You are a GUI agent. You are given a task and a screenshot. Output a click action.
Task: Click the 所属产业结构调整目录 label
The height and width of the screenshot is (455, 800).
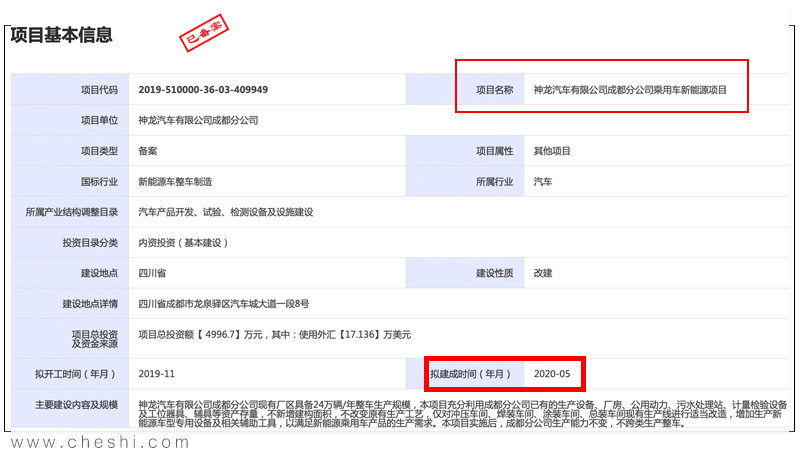point(71,212)
